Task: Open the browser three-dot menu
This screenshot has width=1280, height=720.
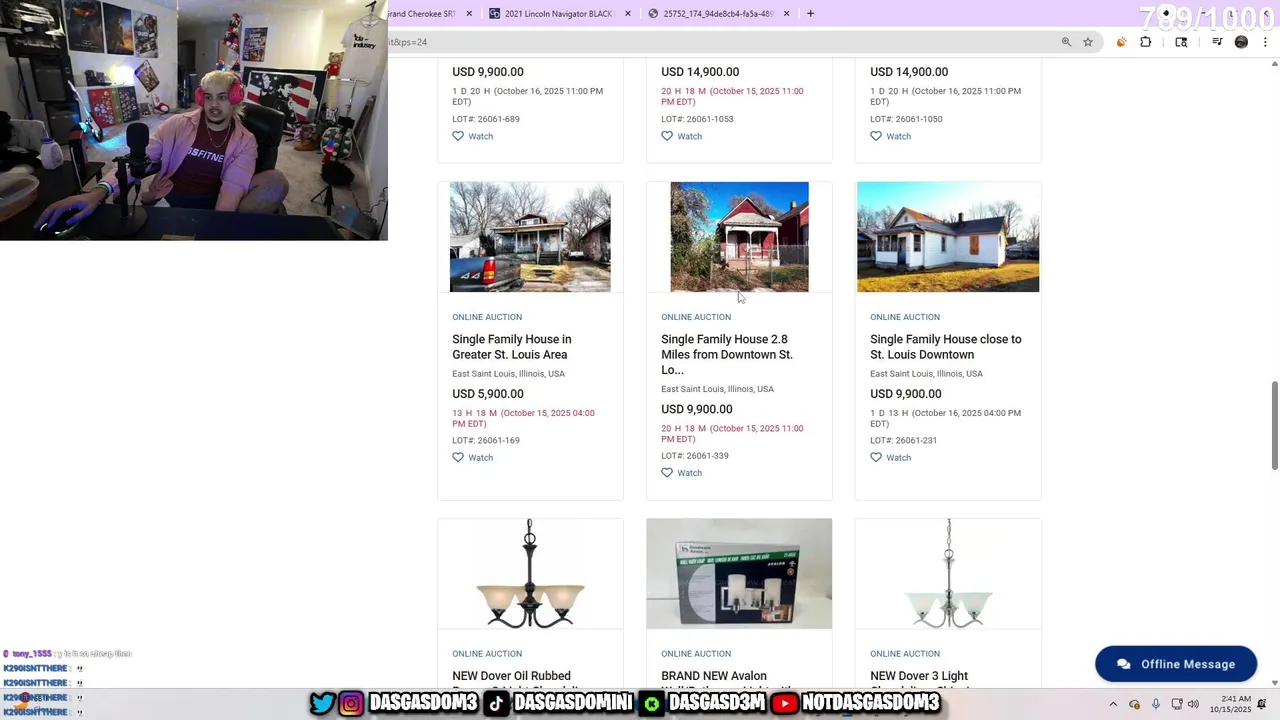Action: coord(1265,42)
